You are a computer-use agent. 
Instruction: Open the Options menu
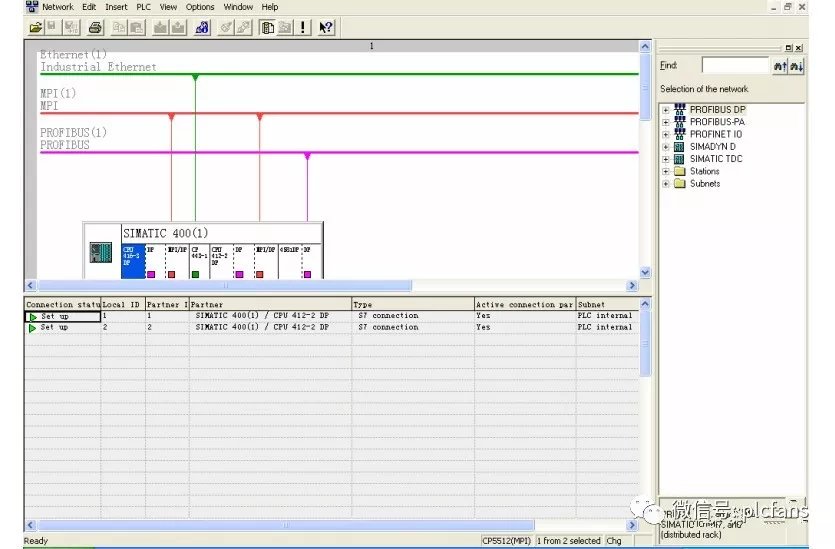(200, 7)
